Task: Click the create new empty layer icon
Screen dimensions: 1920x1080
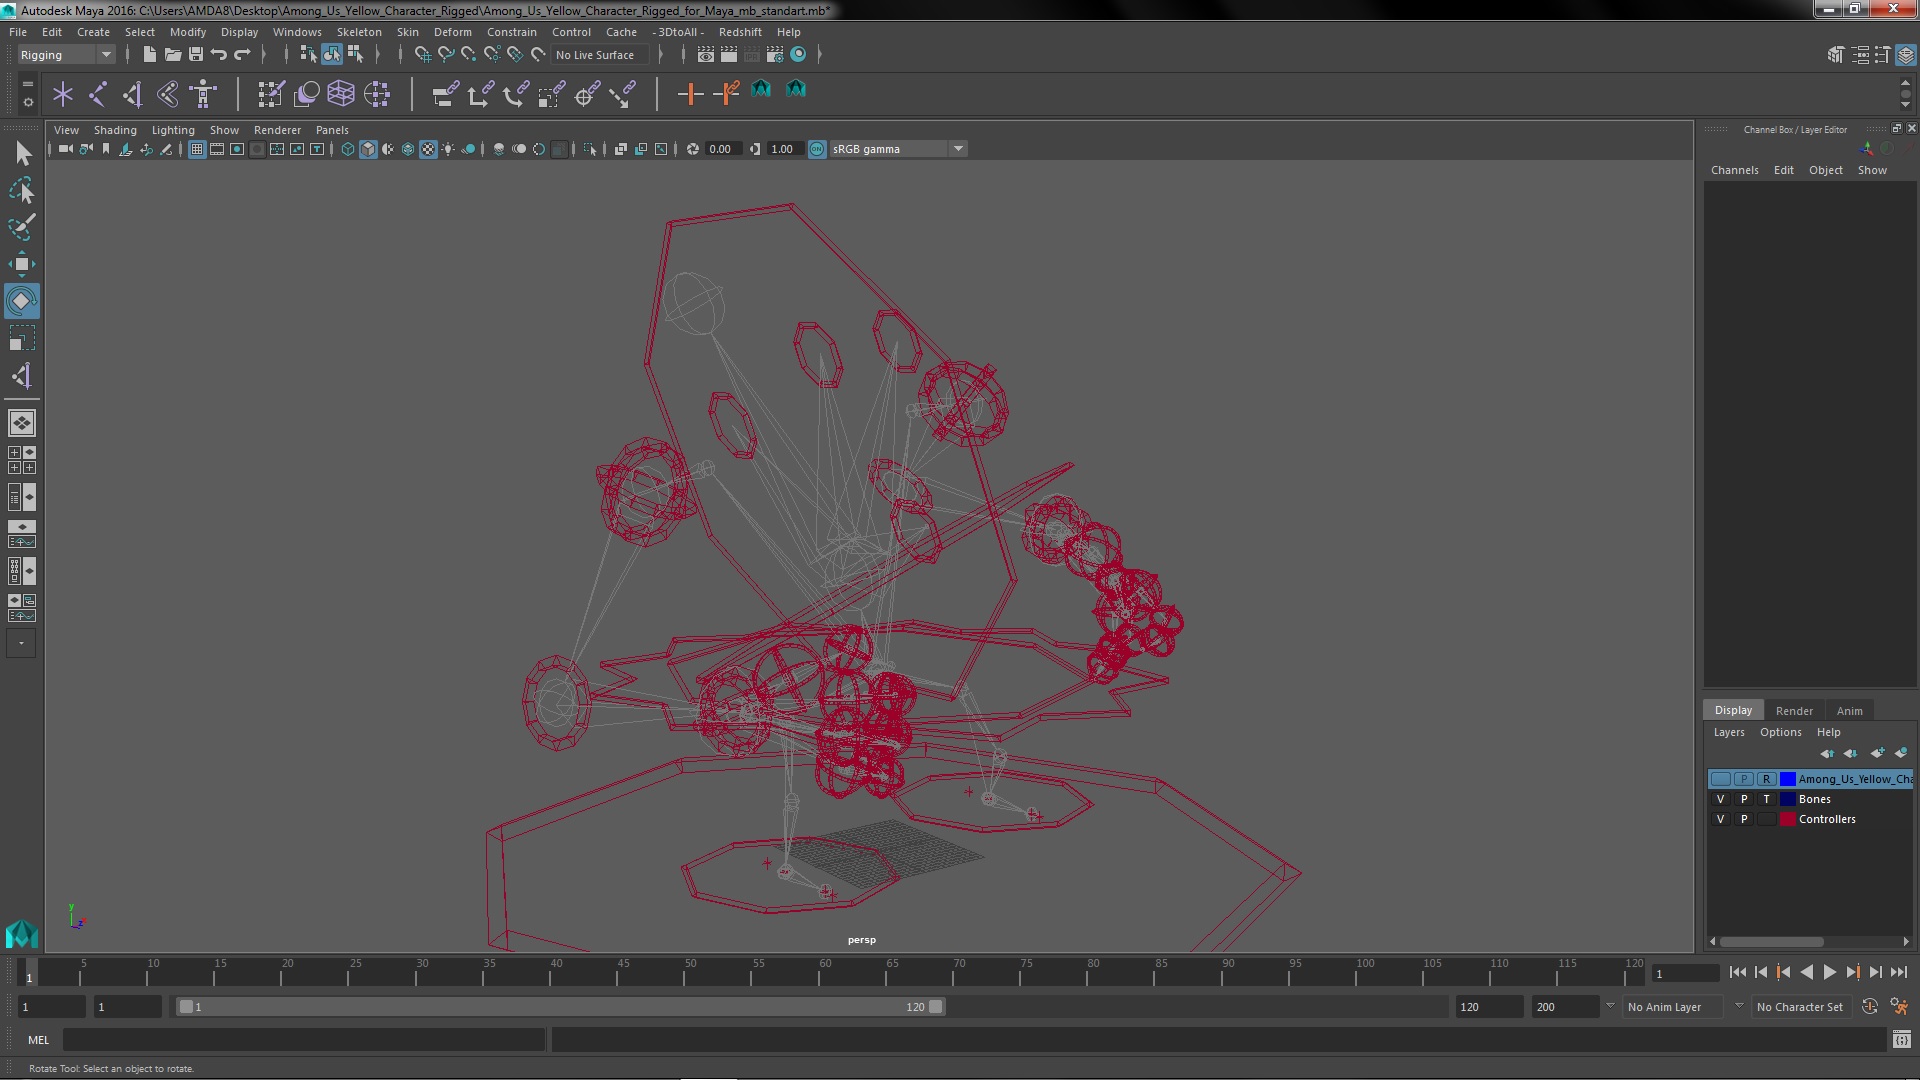Action: 1877,753
